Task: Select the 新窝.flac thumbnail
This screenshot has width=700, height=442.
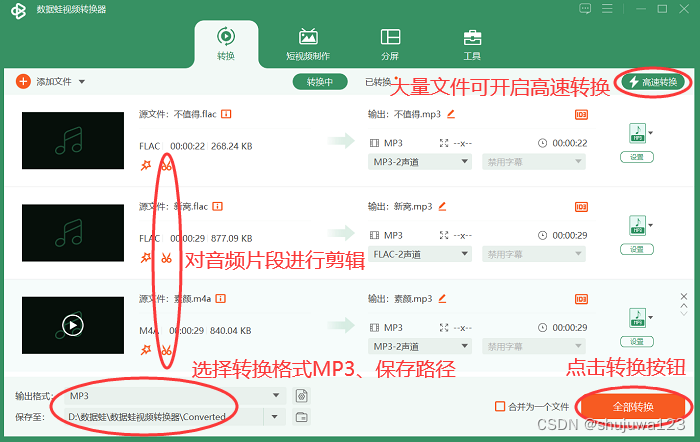Action: point(73,233)
